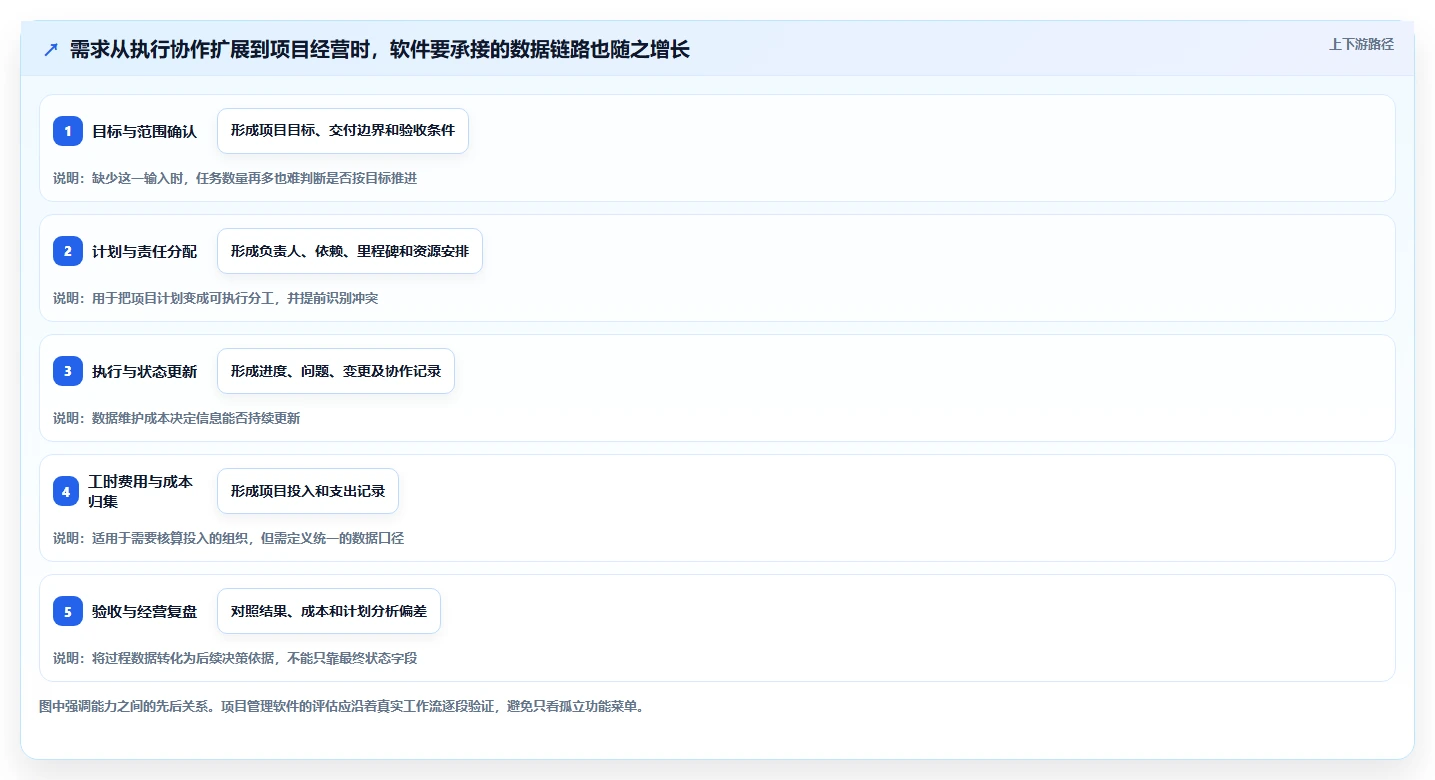Click the note 适用于需要核算投入的组织
Screen dimensions: 1435x780
tap(229, 538)
